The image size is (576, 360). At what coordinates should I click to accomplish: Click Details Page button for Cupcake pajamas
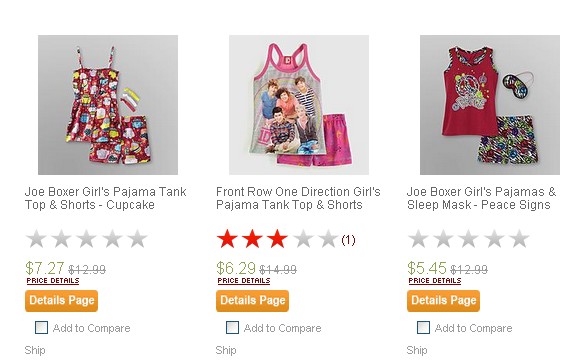click(x=61, y=301)
